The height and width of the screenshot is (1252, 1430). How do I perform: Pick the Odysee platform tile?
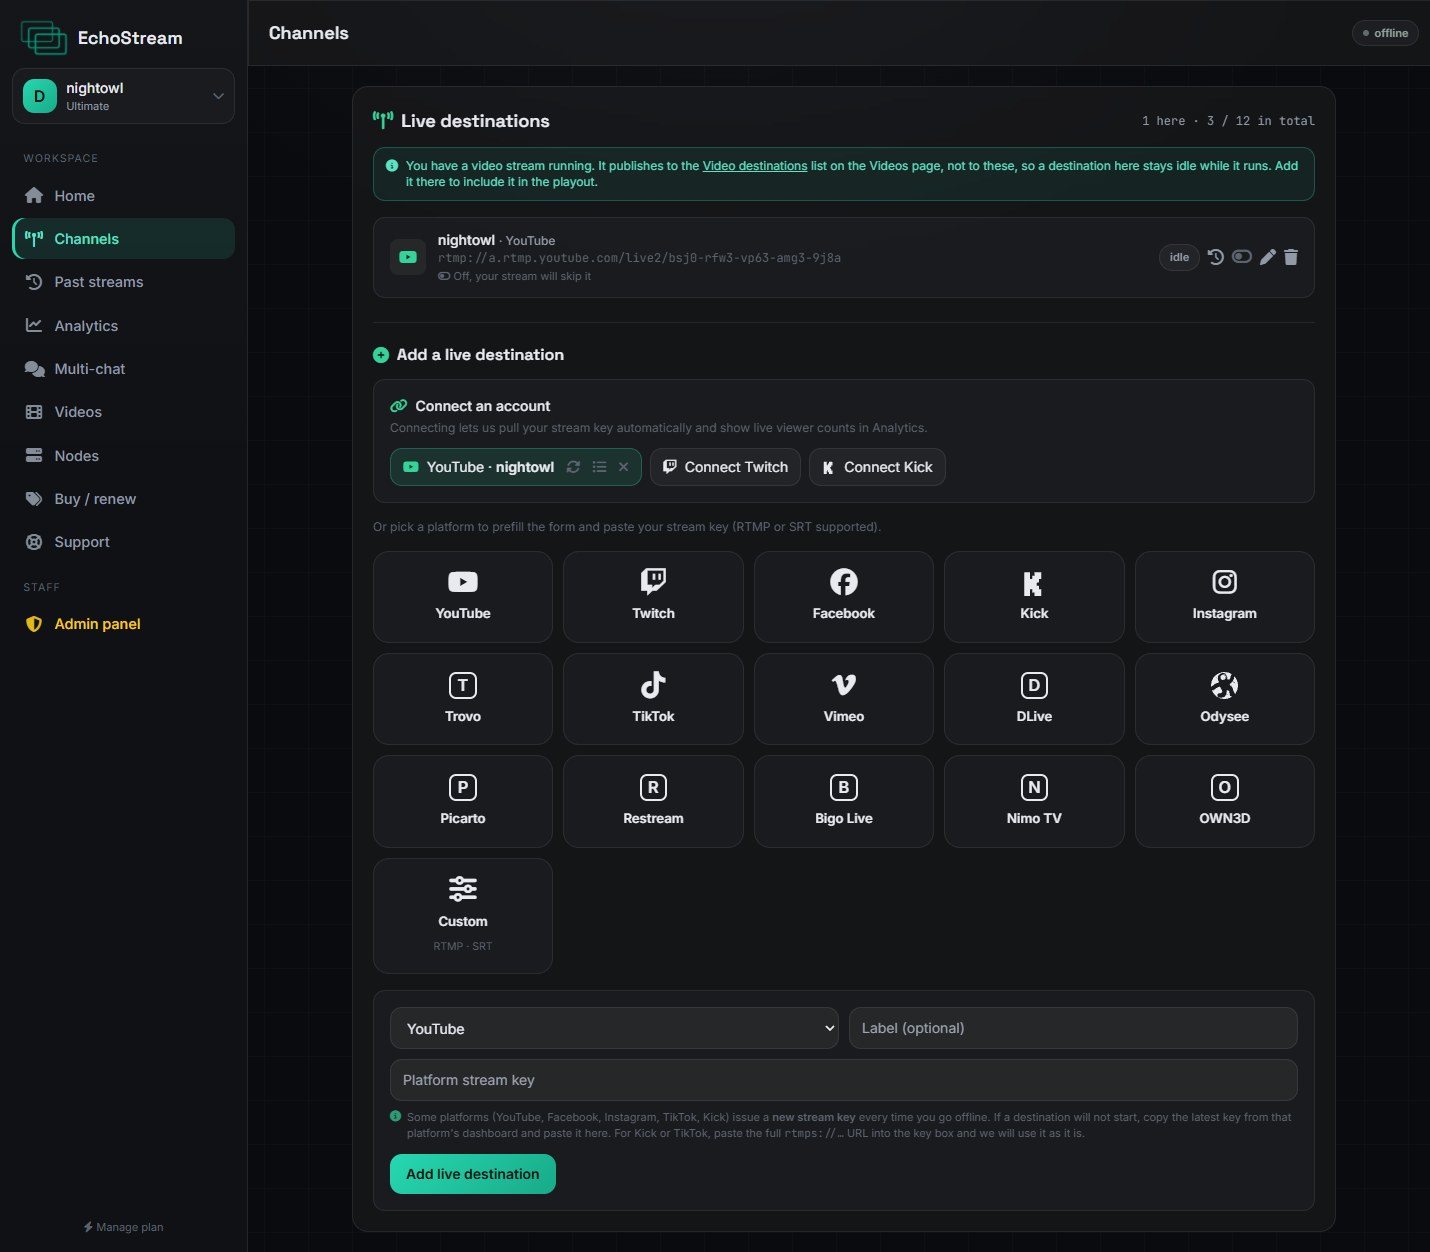coord(1225,699)
